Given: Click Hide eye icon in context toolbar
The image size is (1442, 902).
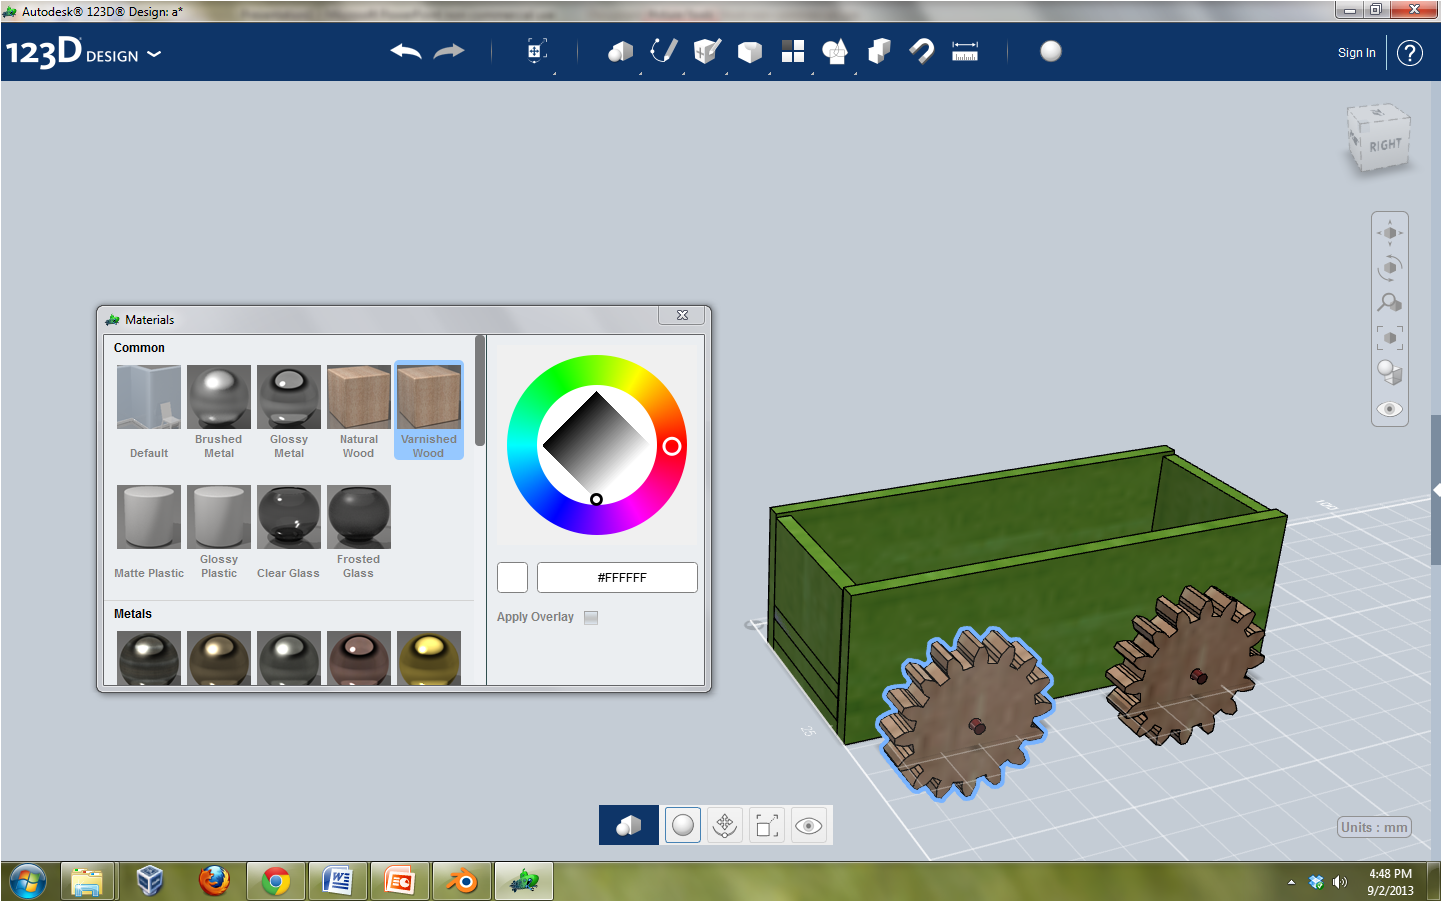Looking at the screenshot, I should click(809, 825).
